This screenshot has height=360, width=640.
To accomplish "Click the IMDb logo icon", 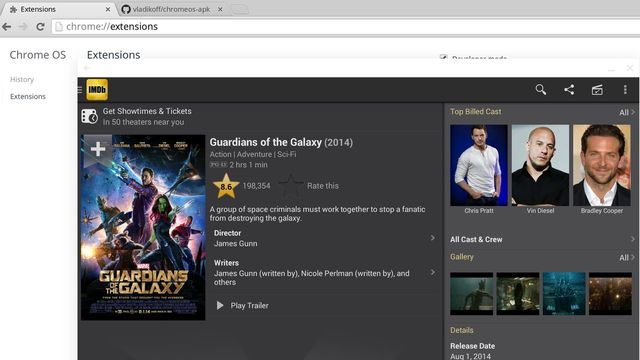I will [x=97, y=89].
